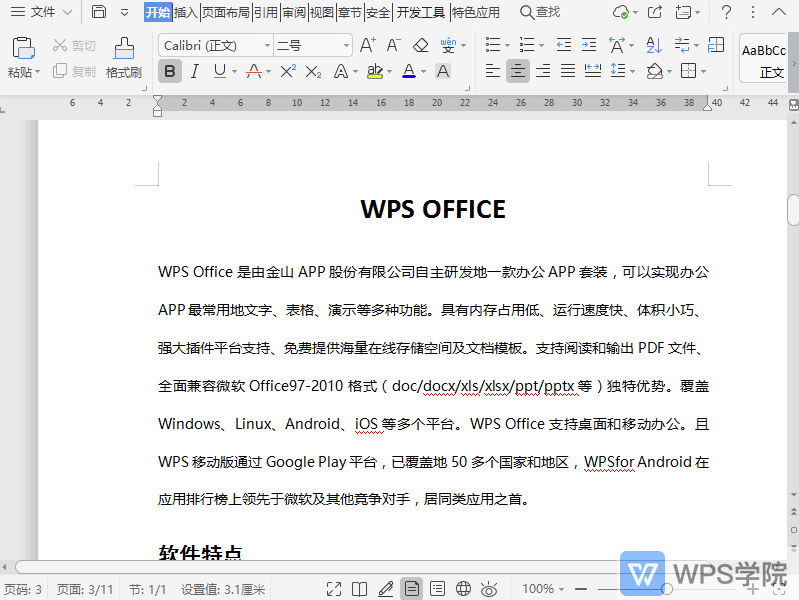Open fullscreen mode from status bar
Image resolution: width=799 pixels, height=600 pixels.
[x=334, y=589]
